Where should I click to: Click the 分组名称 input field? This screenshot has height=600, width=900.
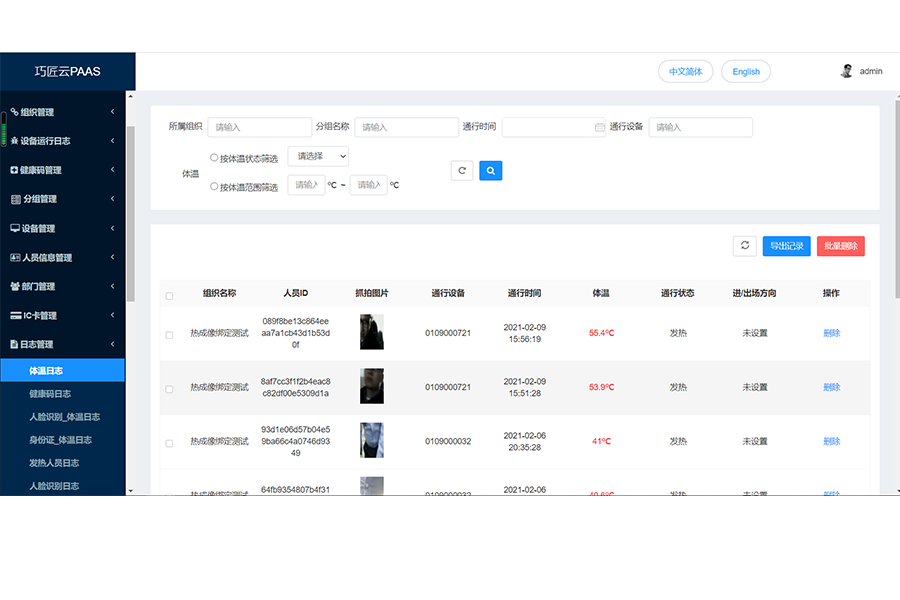pos(406,127)
